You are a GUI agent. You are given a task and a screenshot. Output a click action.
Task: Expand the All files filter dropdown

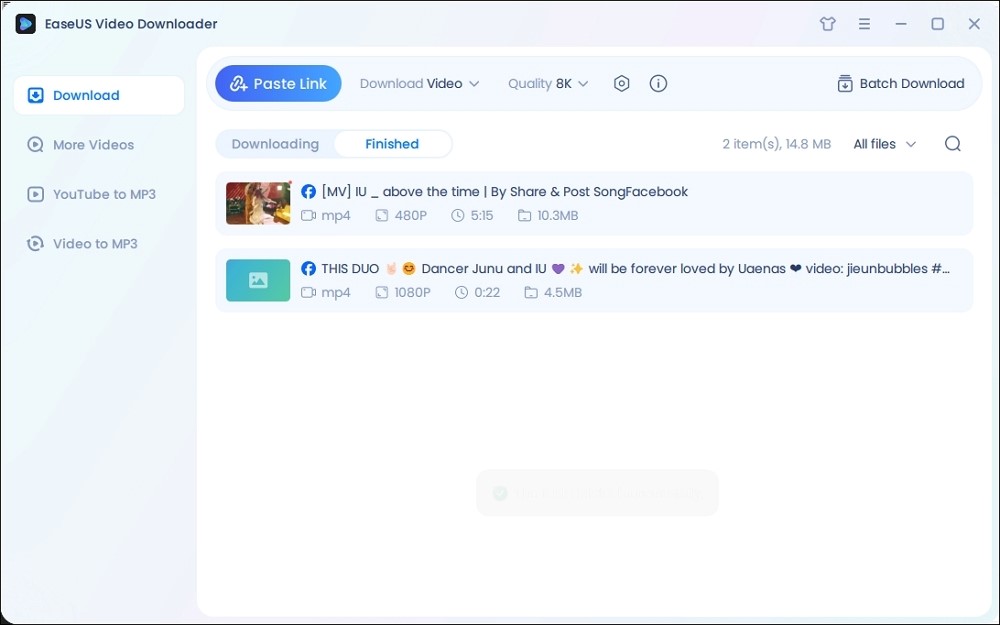coord(884,144)
